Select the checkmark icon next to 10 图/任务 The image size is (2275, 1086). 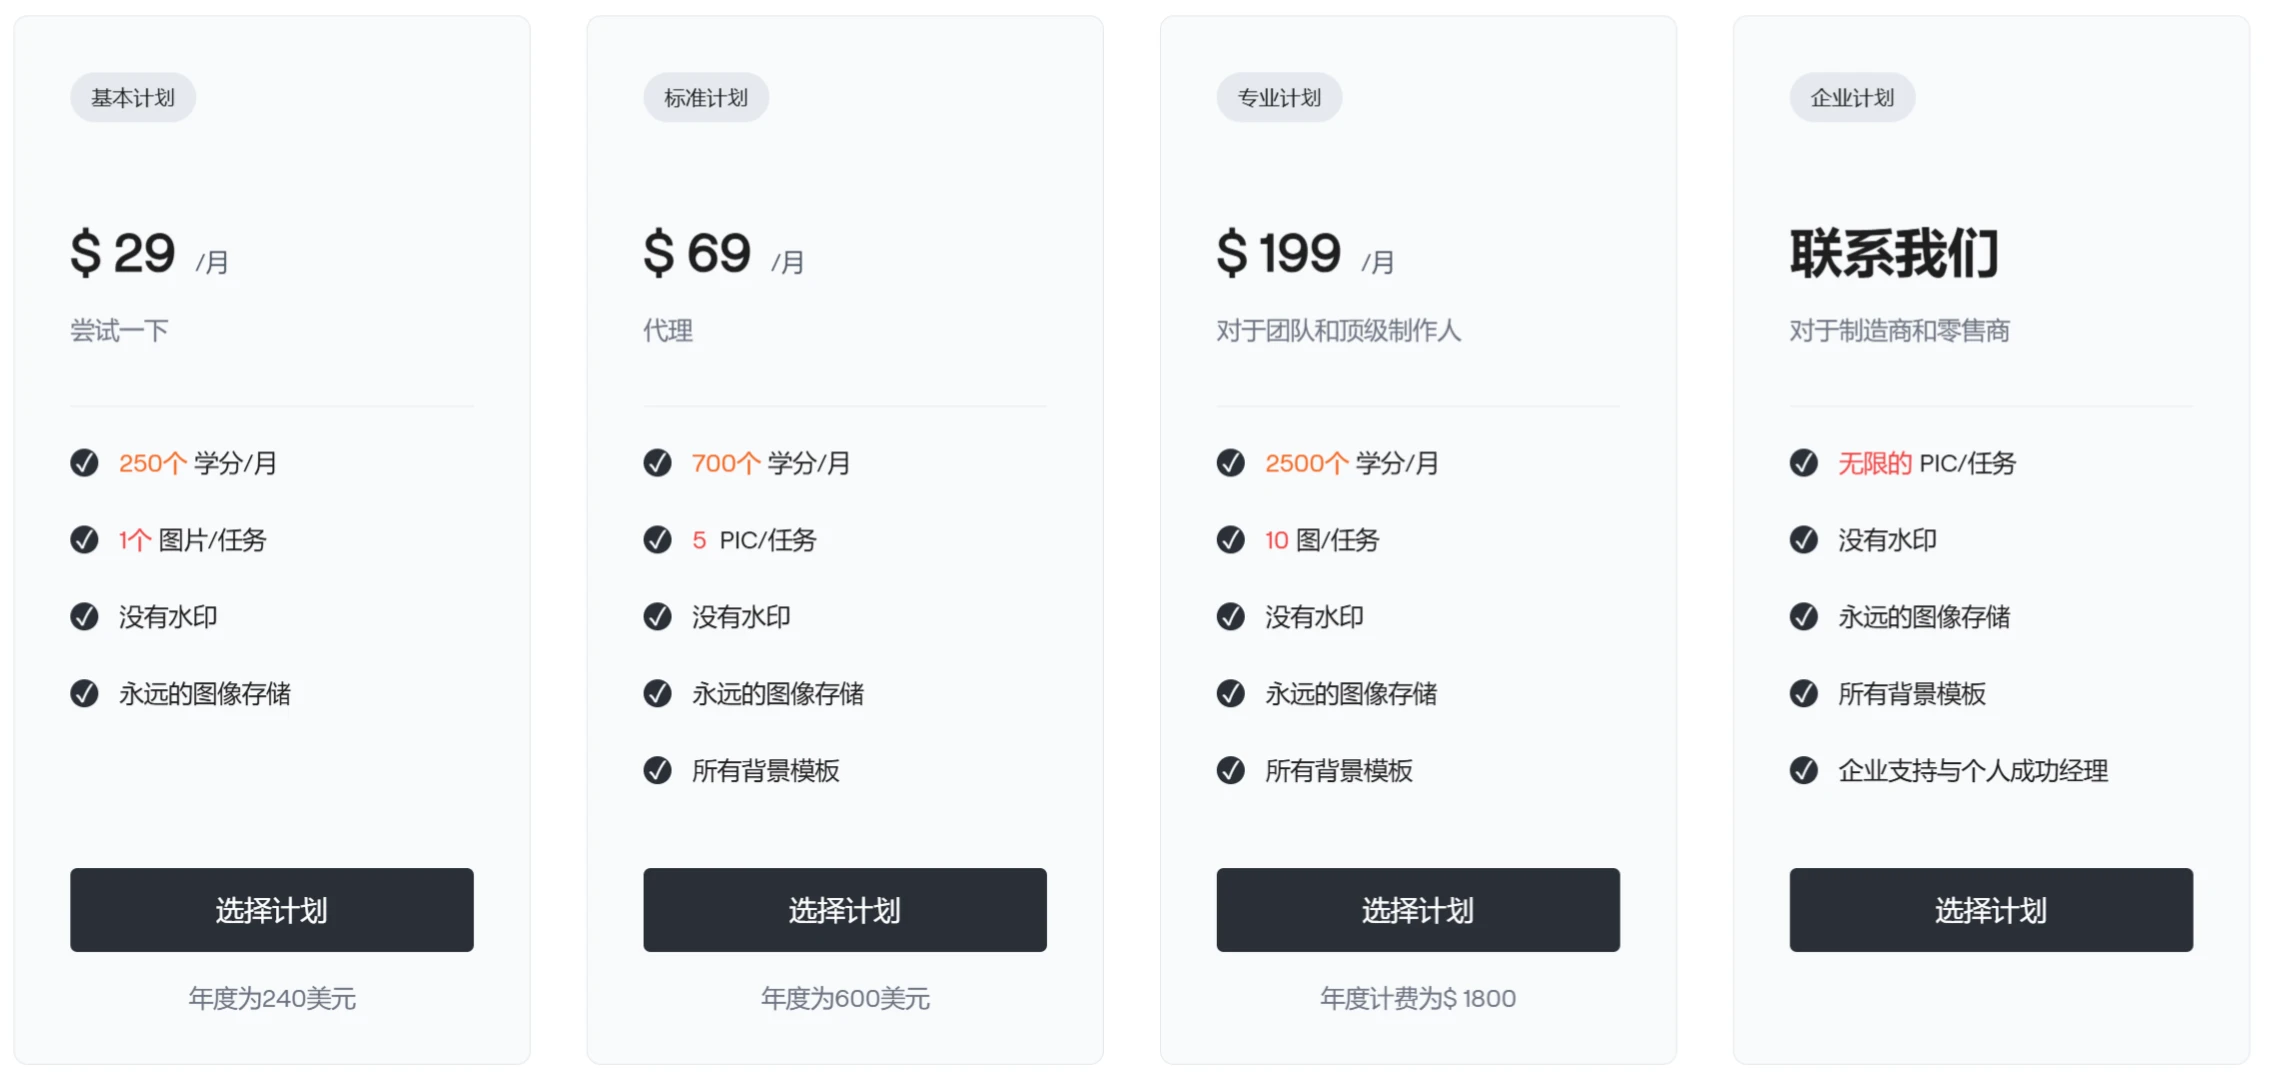[x=1229, y=540]
